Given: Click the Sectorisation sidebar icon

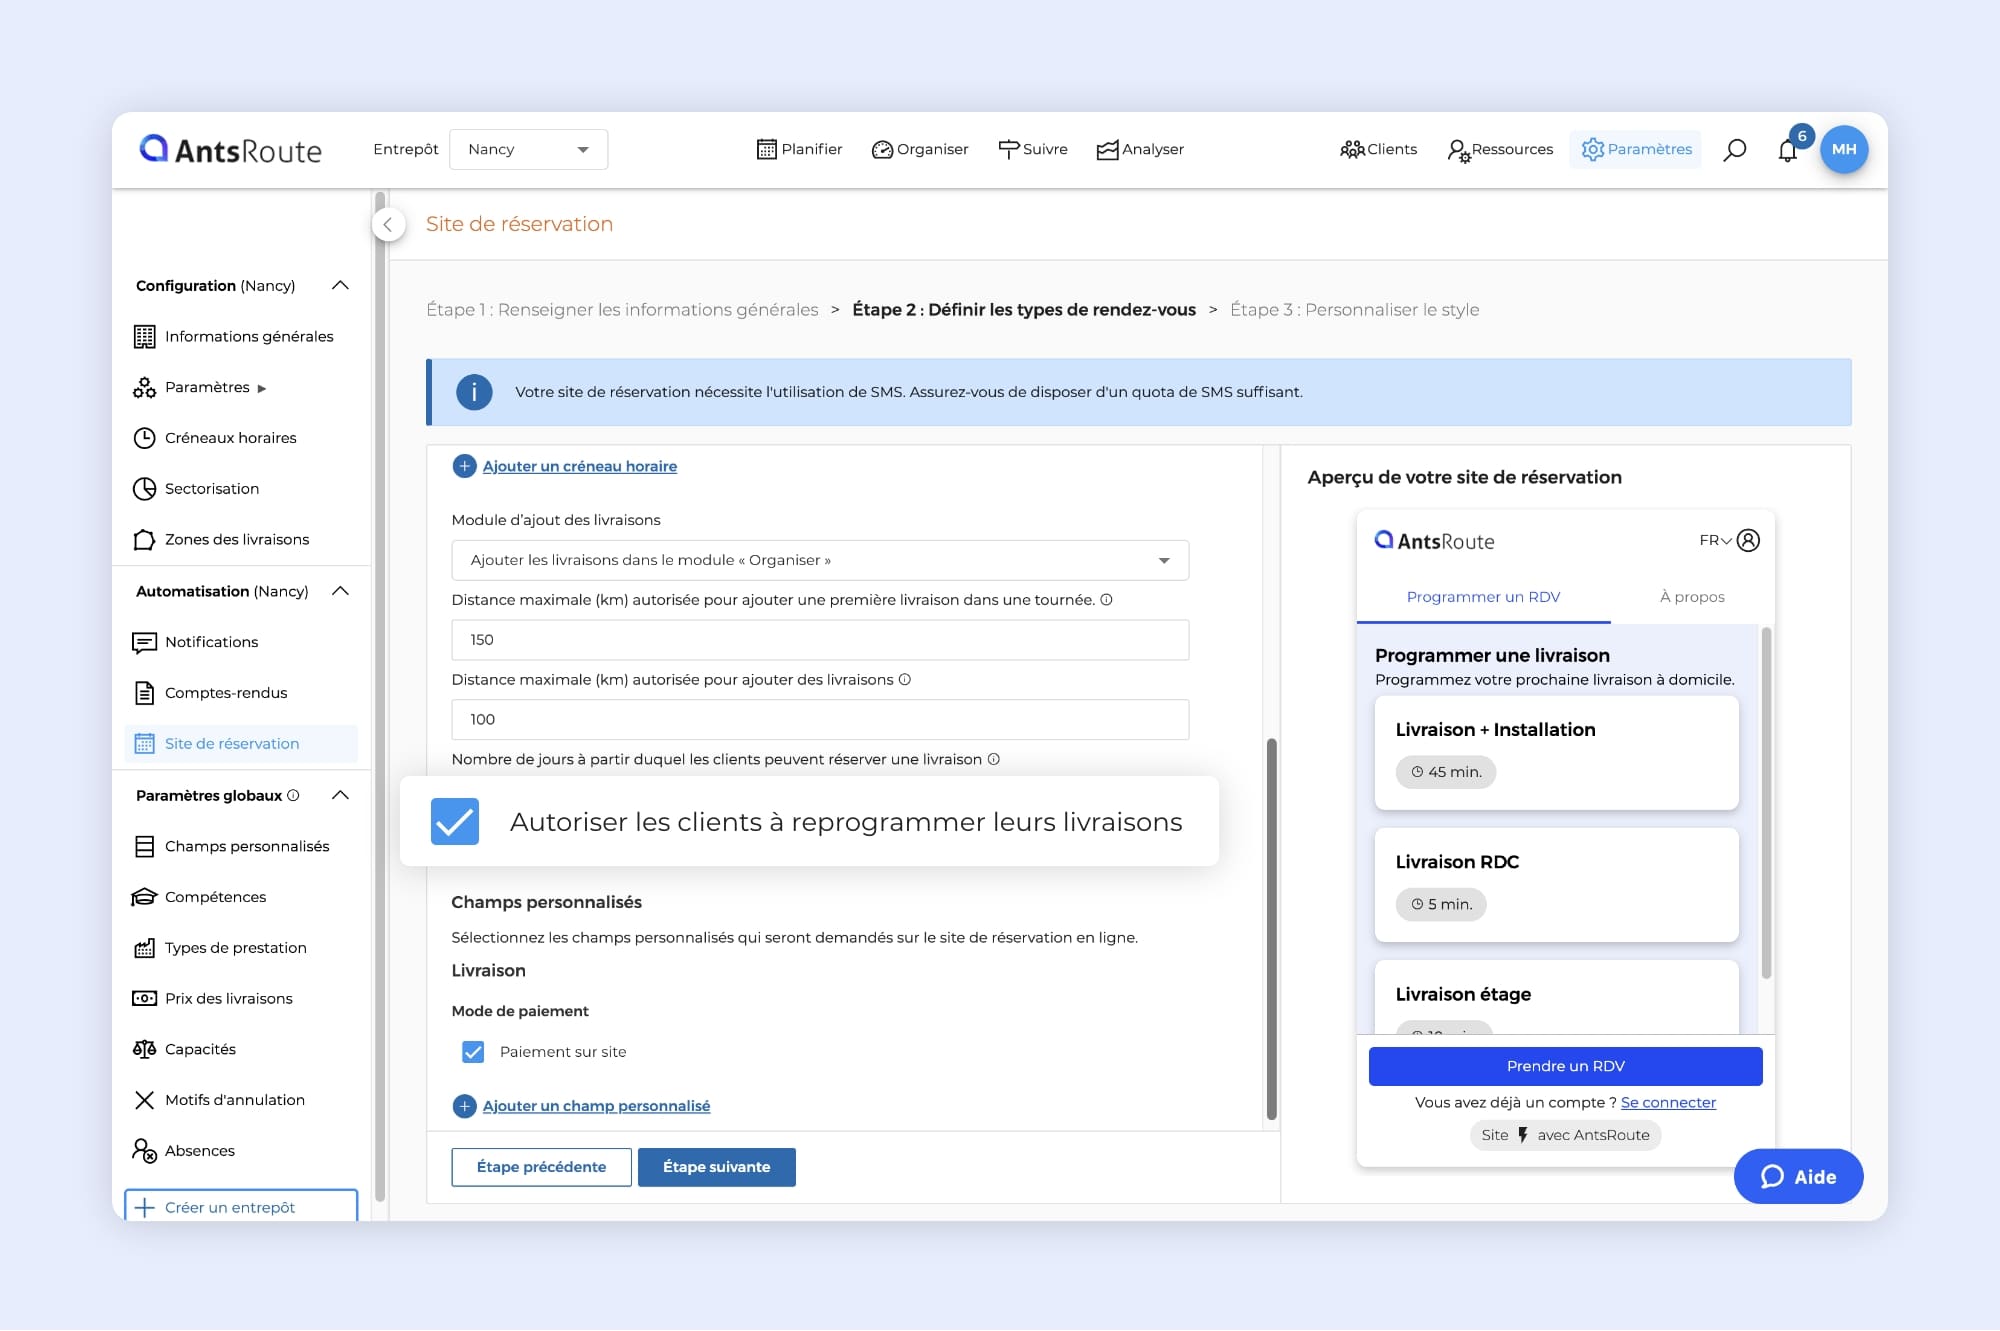Looking at the screenshot, I should [x=144, y=489].
